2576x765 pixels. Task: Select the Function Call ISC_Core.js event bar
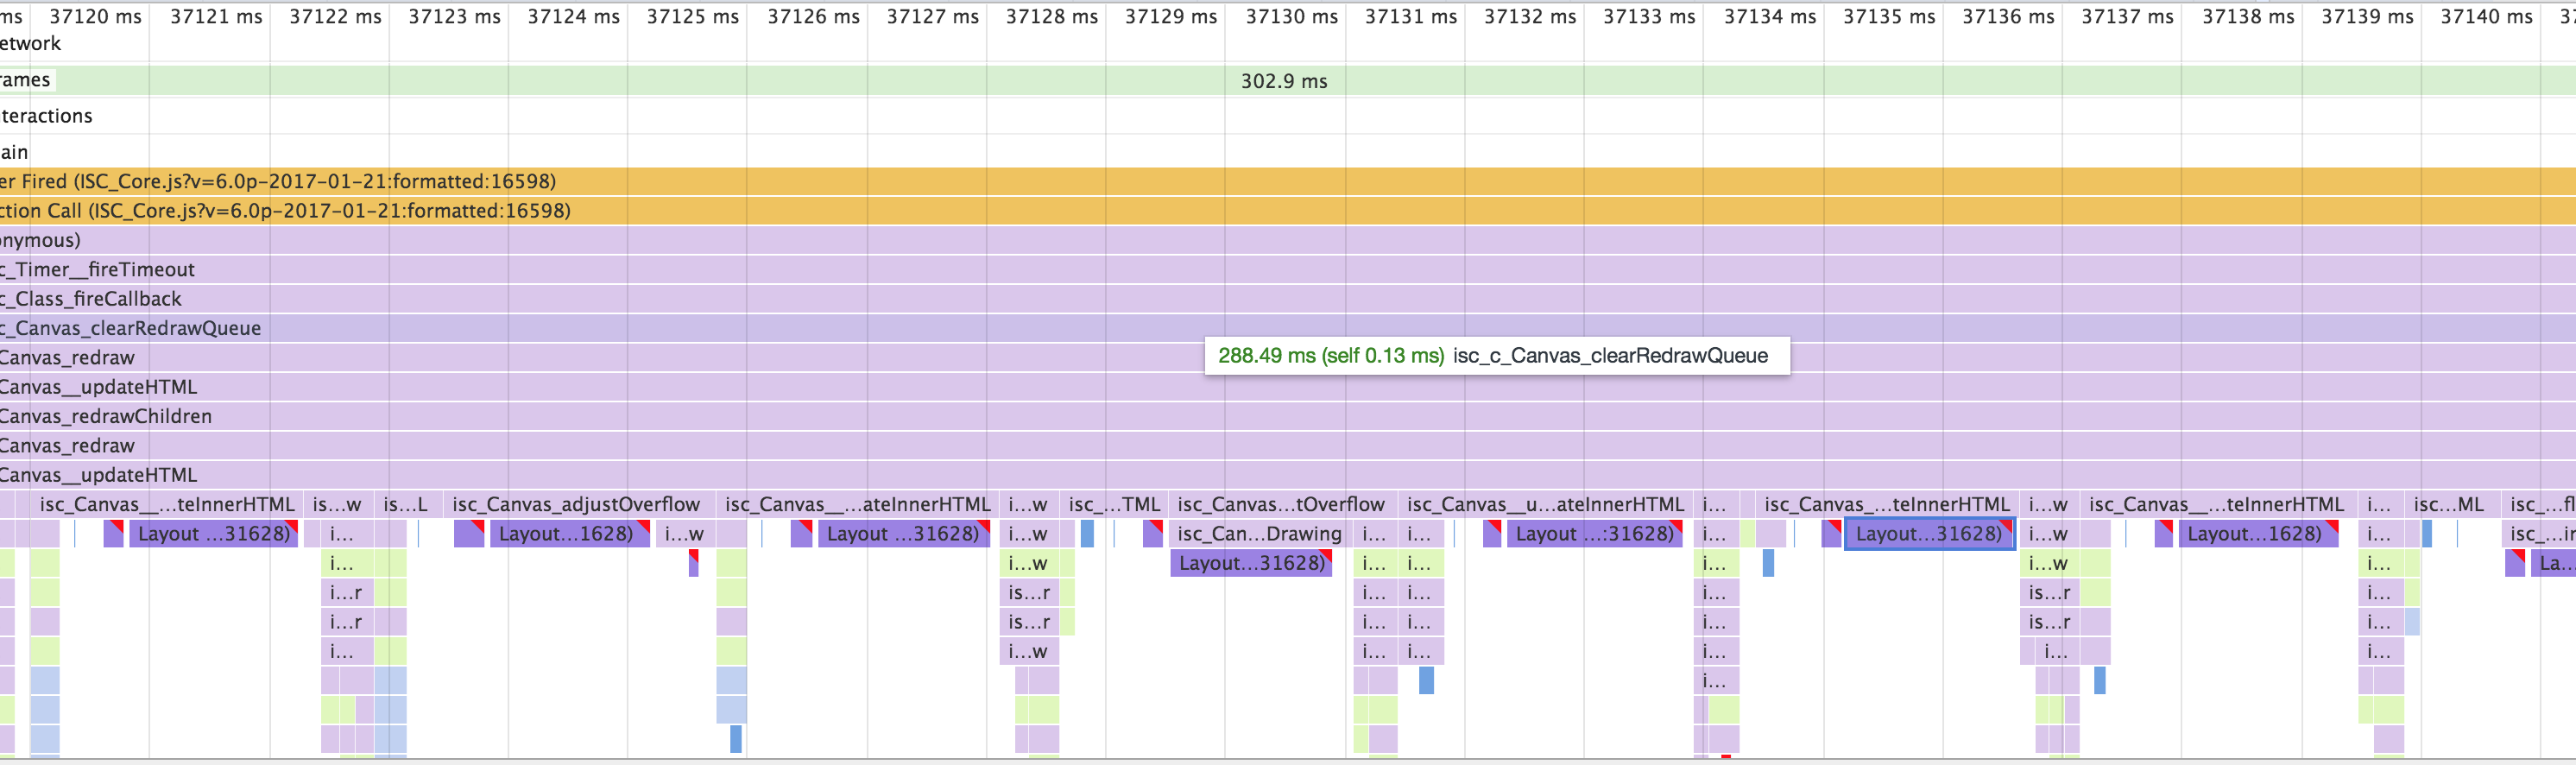pyautogui.click(x=1288, y=211)
